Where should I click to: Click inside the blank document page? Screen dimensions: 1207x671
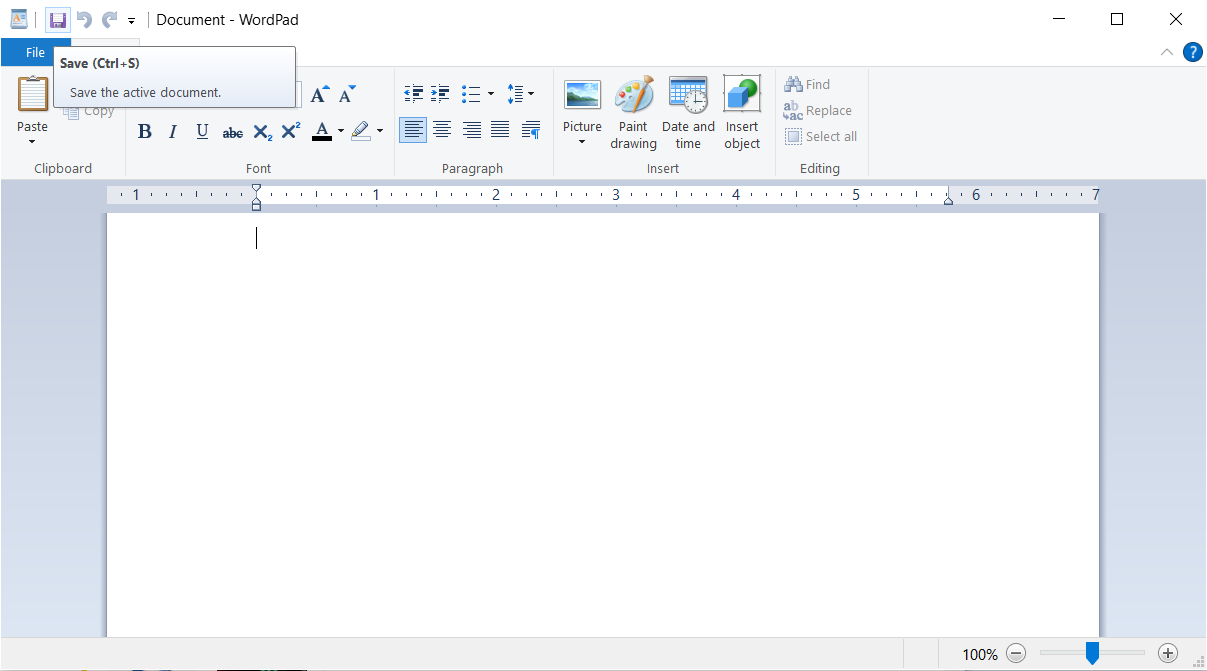pos(602,425)
